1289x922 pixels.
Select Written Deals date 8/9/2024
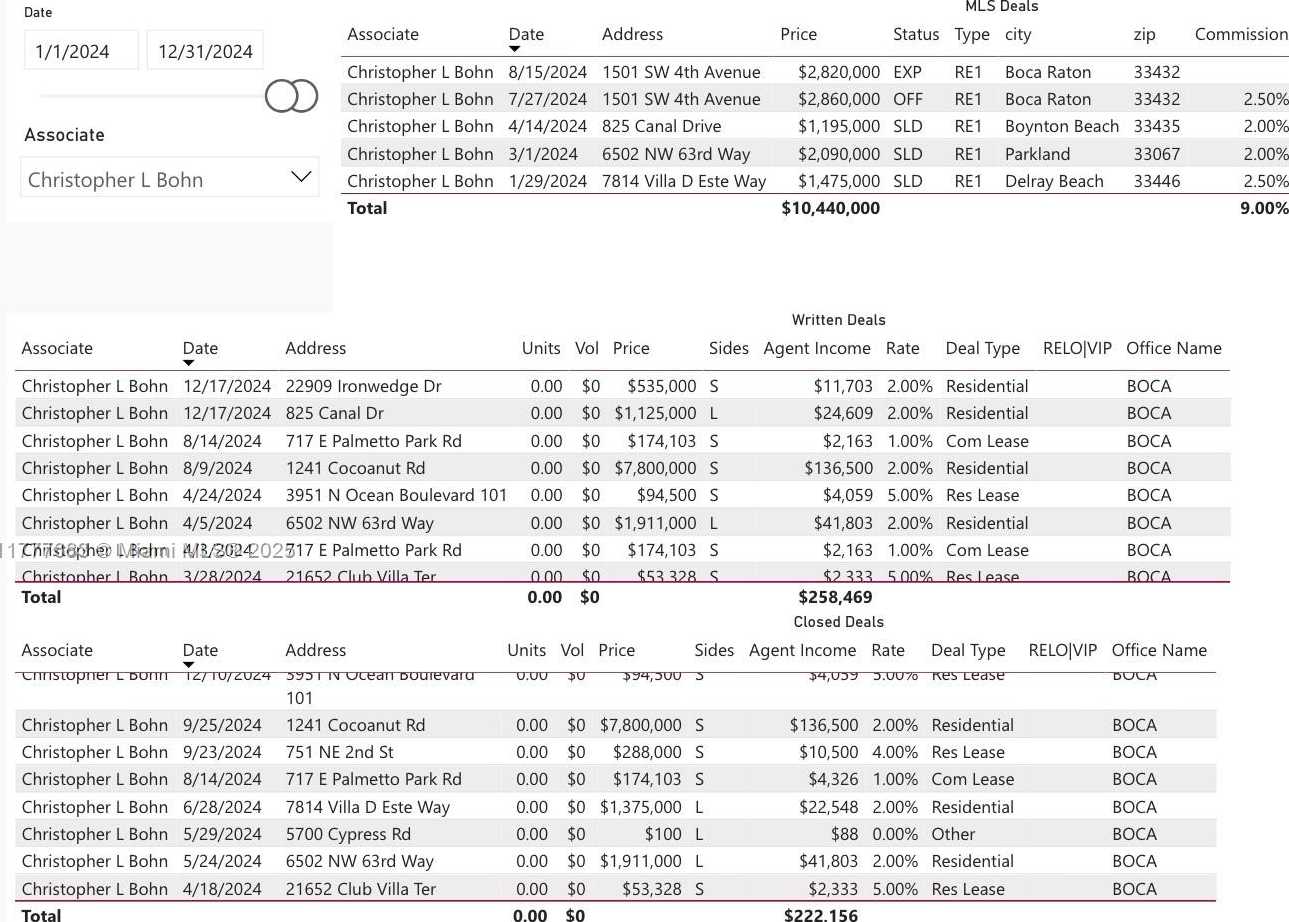(x=218, y=468)
